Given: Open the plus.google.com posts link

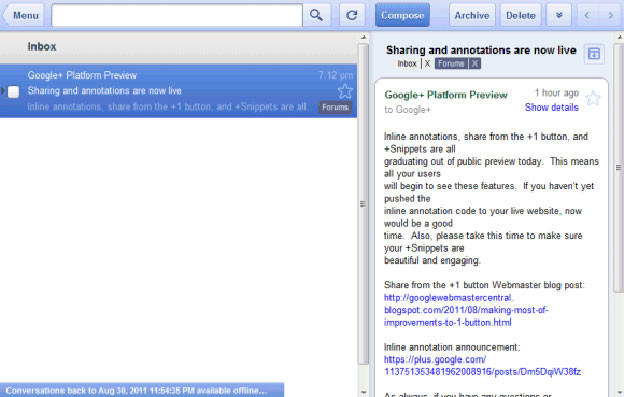Looking at the screenshot, I should click(x=482, y=366).
